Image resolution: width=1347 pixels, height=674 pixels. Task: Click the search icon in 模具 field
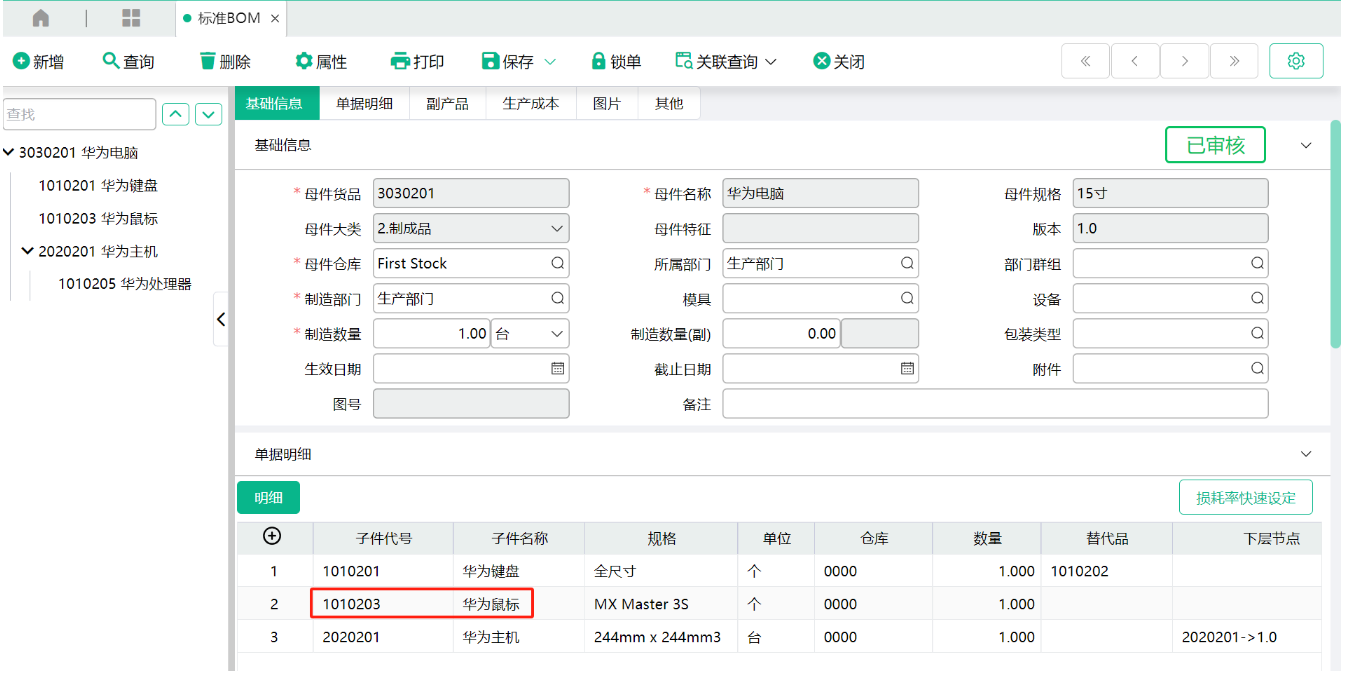click(907, 299)
